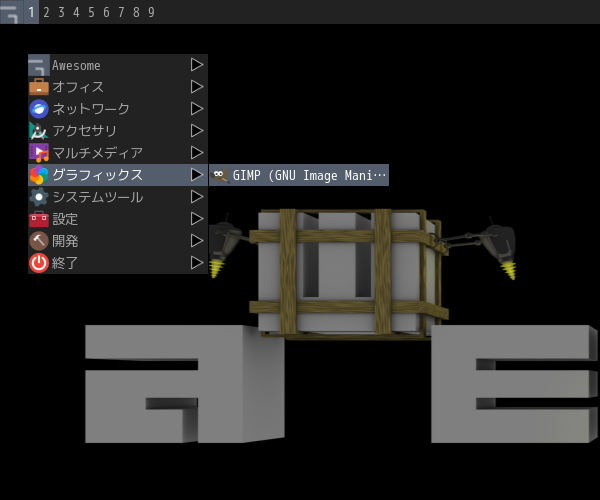Switch to workspace tag 3
This screenshot has width=600, height=500.
click(61, 12)
